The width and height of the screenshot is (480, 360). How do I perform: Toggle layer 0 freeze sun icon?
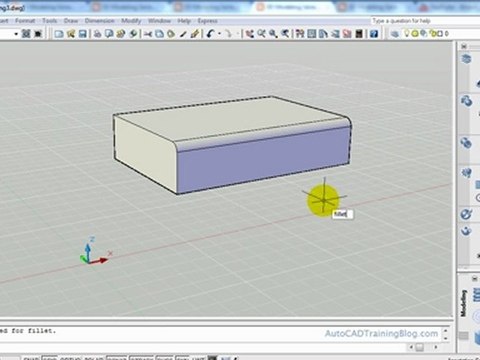415,33
